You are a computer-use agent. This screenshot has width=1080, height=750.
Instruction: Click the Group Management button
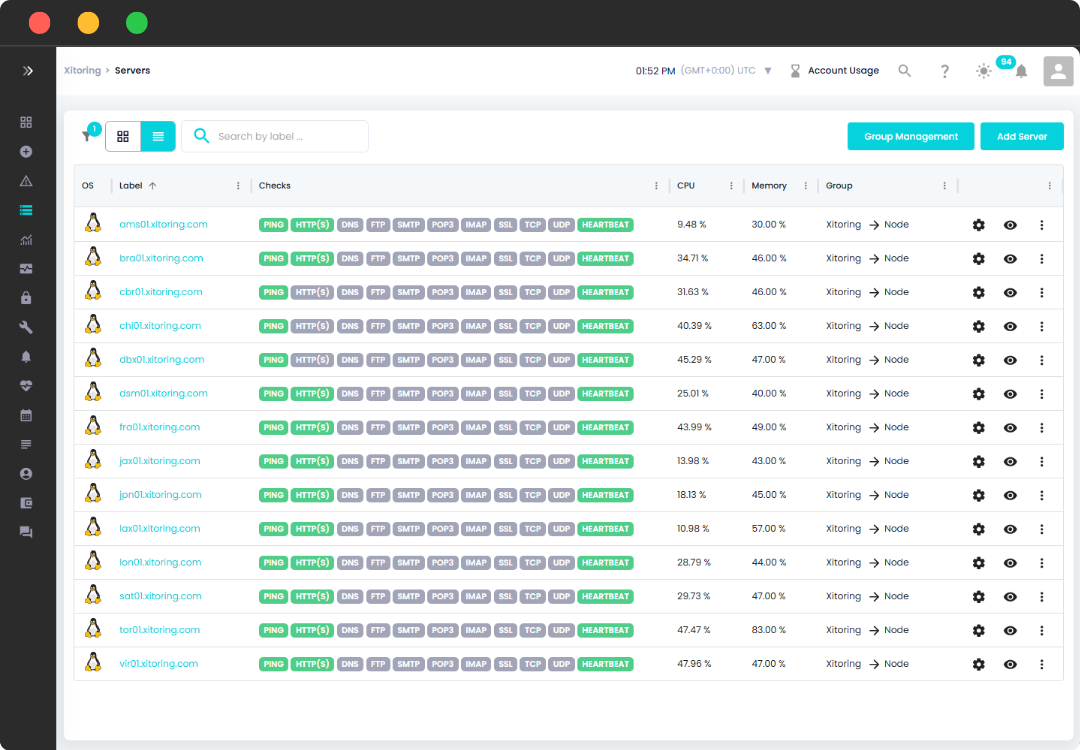point(910,137)
